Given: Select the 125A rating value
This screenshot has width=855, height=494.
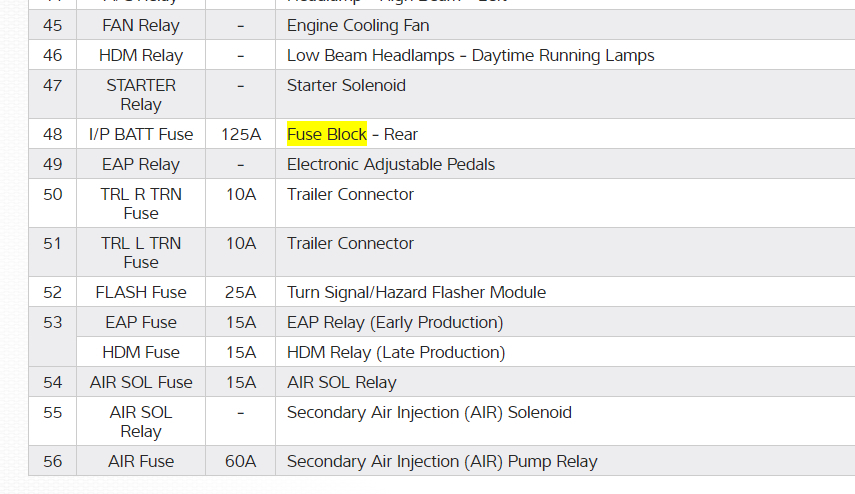Looking at the screenshot, I should click(240, 134).
